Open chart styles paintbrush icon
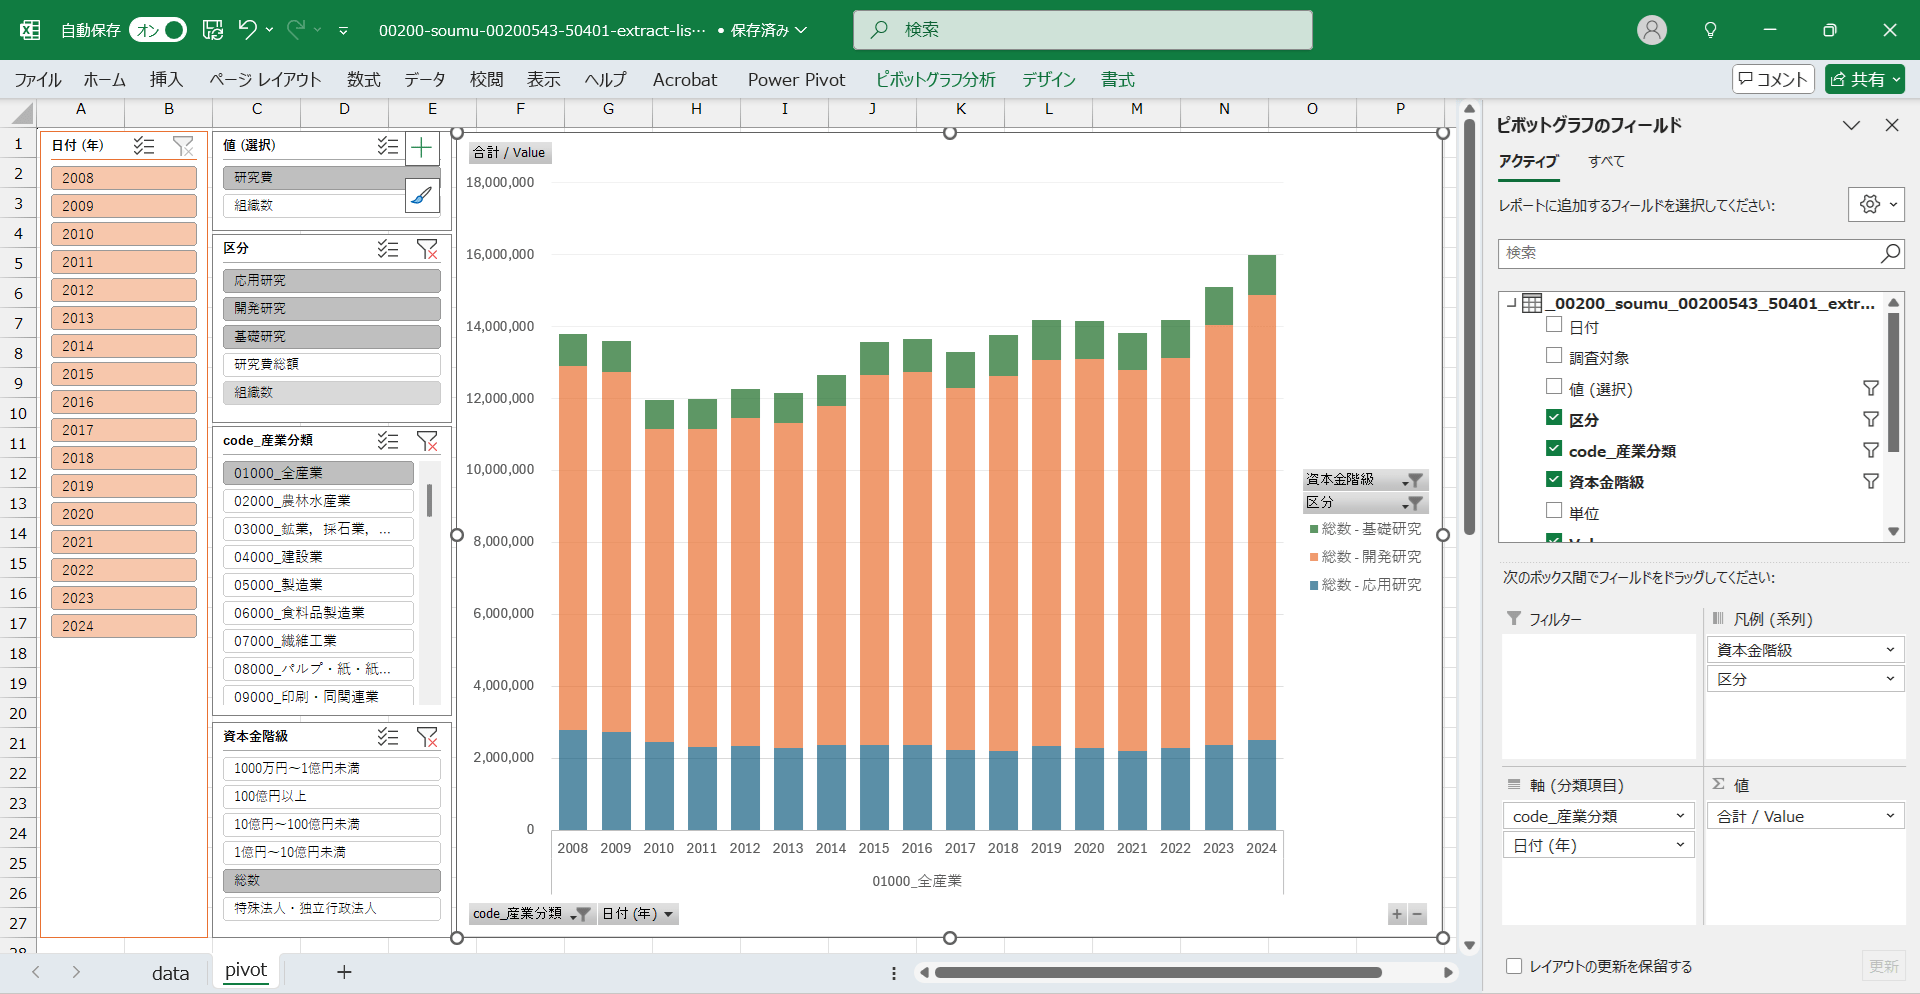This screenshot has height=994, width=1920. 422,195
